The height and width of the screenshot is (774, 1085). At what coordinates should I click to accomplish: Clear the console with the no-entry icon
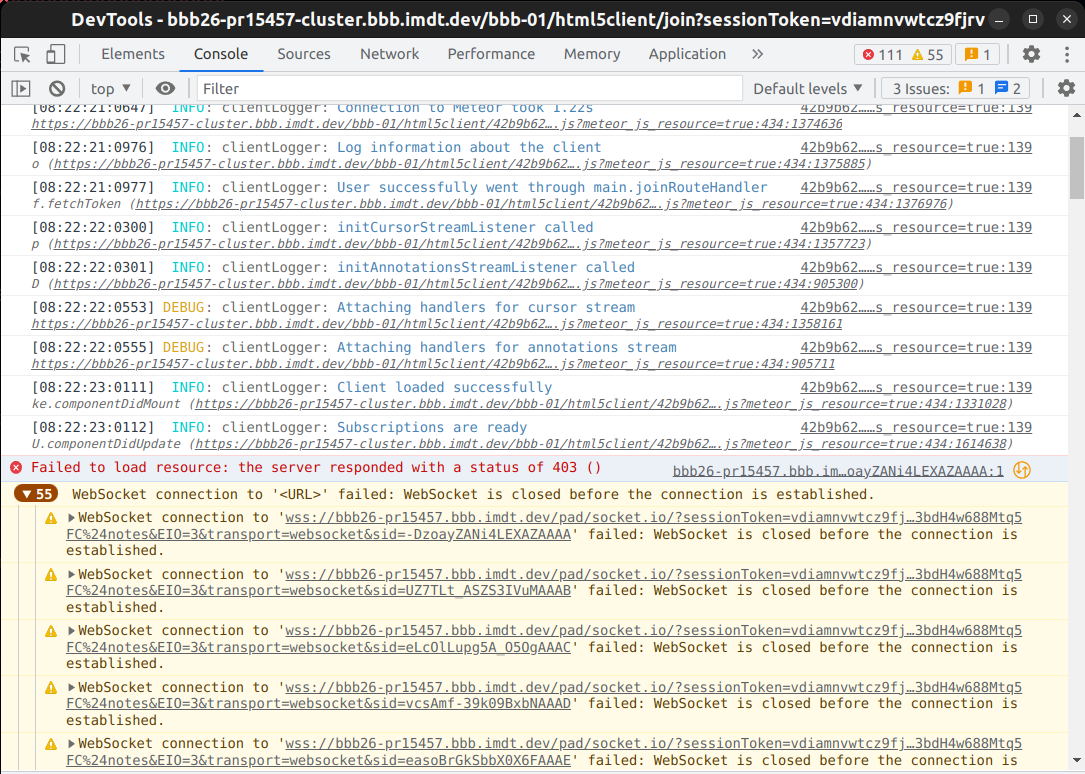(x=57, y=88)
